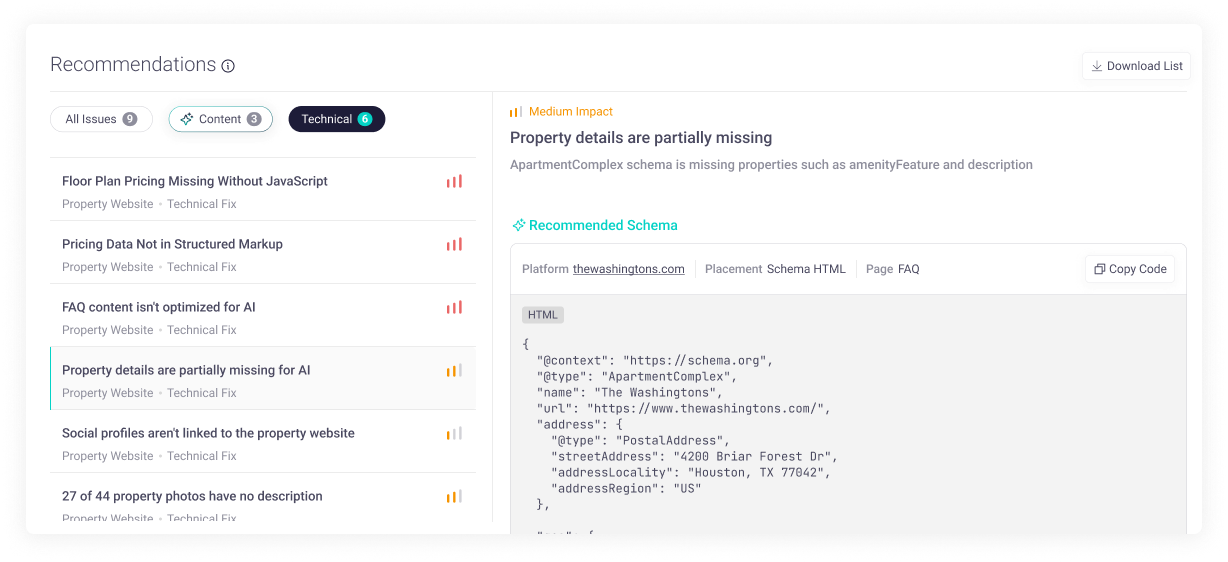
Task: Click the Medium Impact label
Action: [571, 112]
